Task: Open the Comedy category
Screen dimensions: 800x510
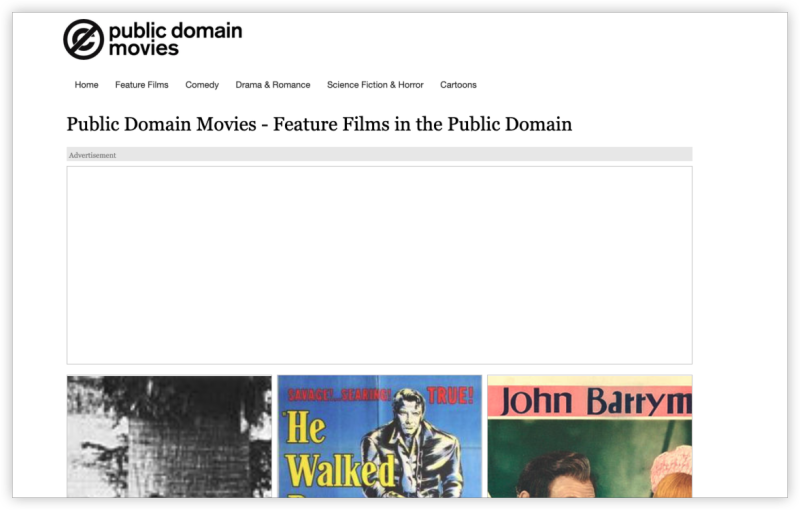Action: [202, 85]
